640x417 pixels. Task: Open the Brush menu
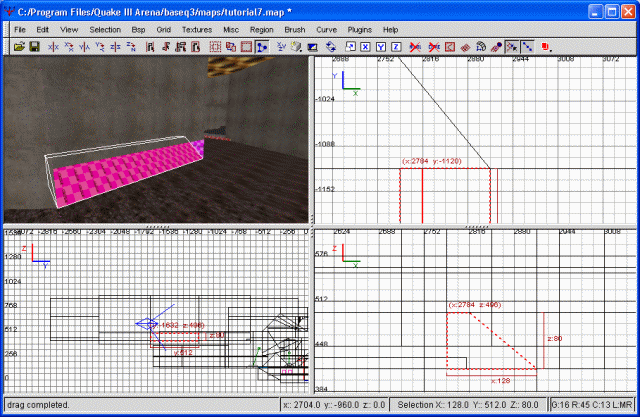click(295, 30)
